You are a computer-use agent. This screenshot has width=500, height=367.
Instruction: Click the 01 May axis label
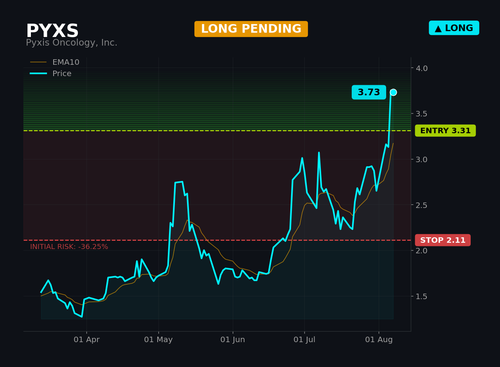(158, 340)
